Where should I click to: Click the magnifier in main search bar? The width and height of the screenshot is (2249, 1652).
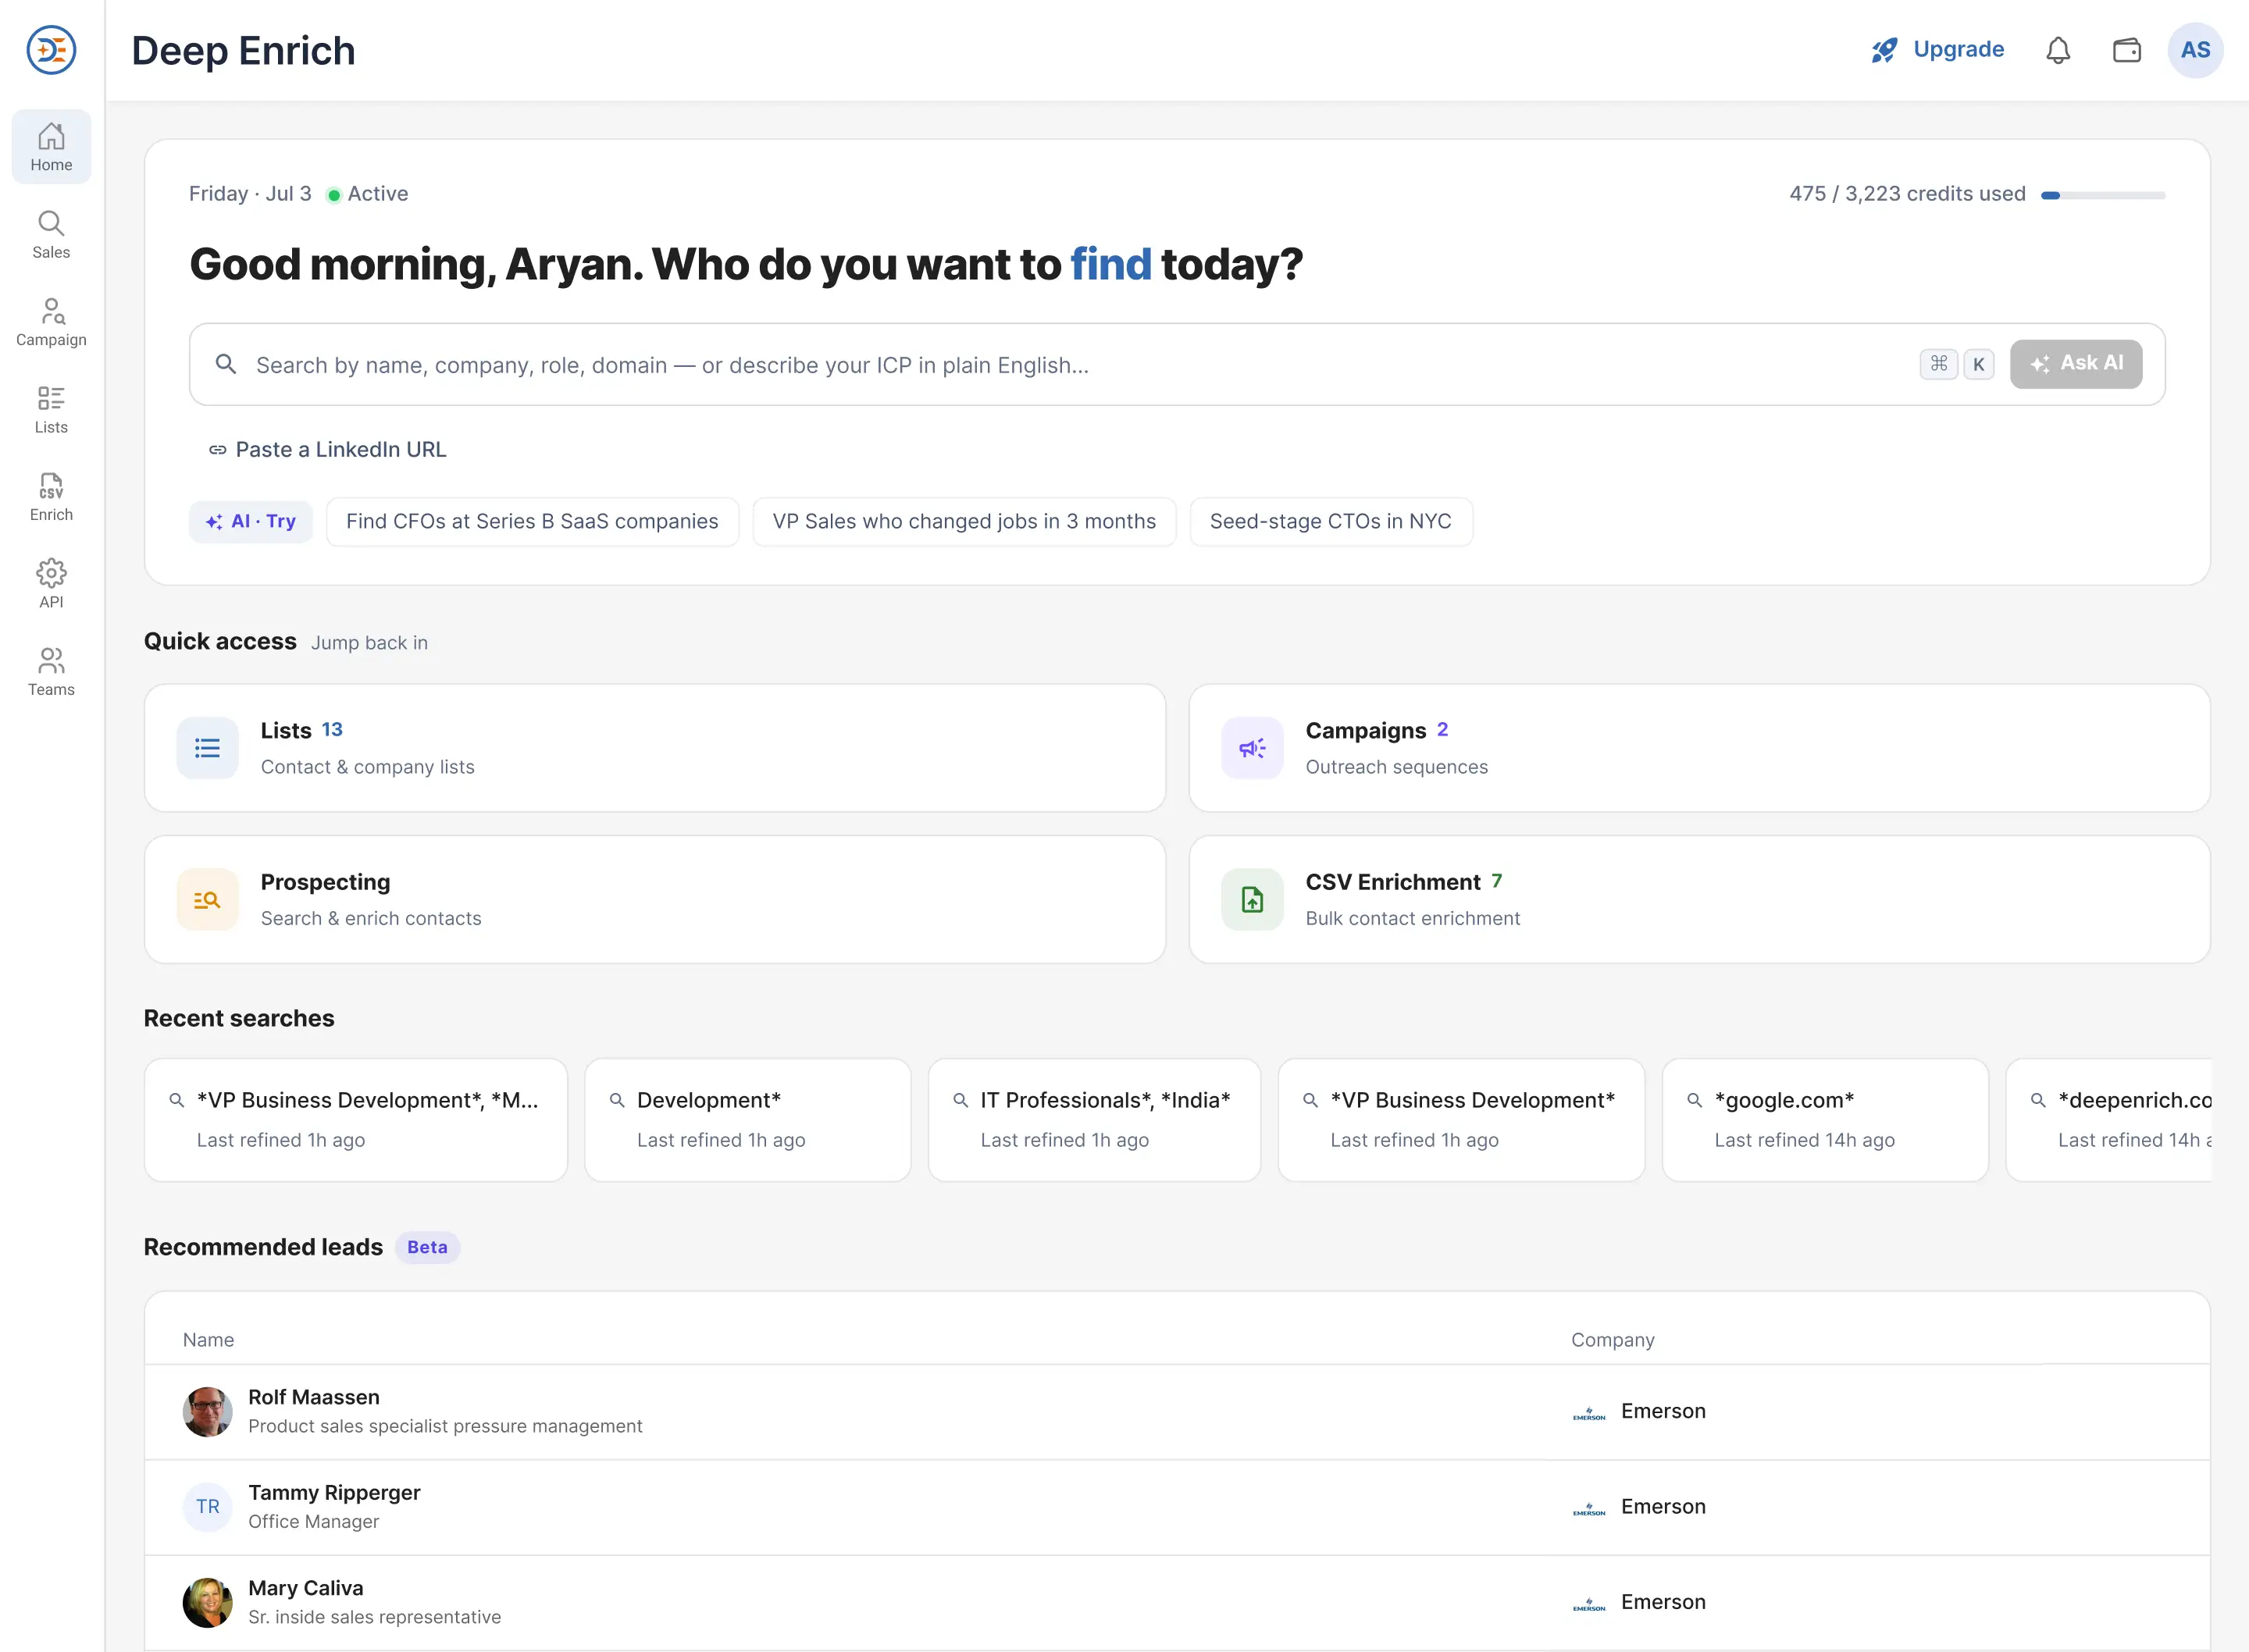click(x=226, y=364)
